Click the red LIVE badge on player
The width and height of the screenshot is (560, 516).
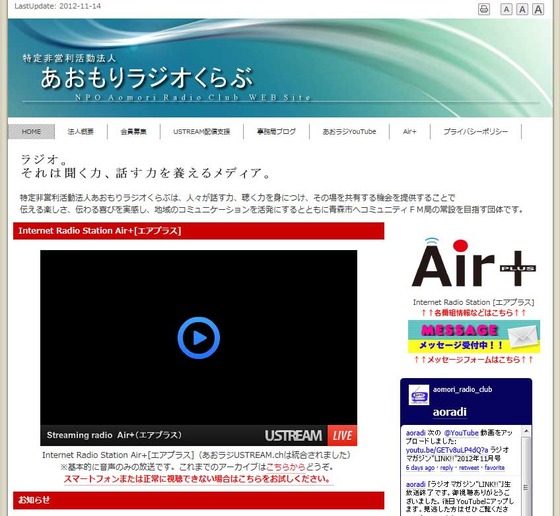pyautogui.click(x=342, y=435)
